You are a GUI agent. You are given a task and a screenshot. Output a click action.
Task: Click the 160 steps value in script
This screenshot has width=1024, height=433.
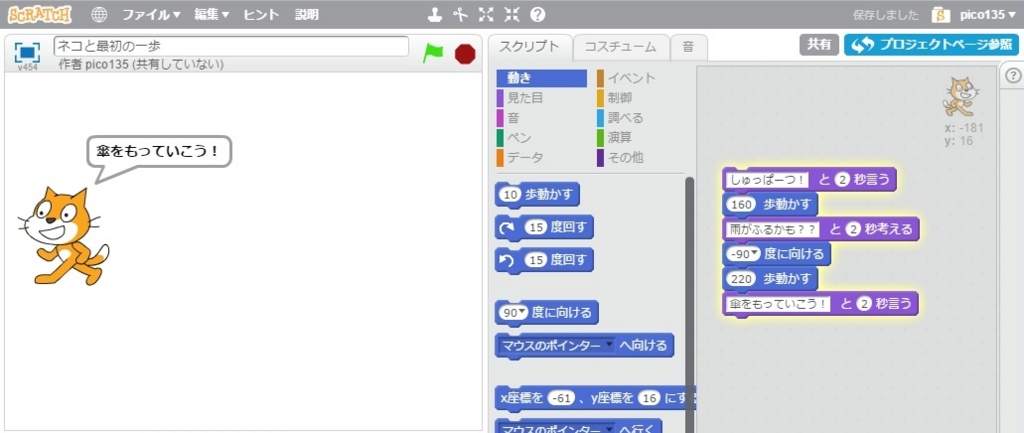742,204
